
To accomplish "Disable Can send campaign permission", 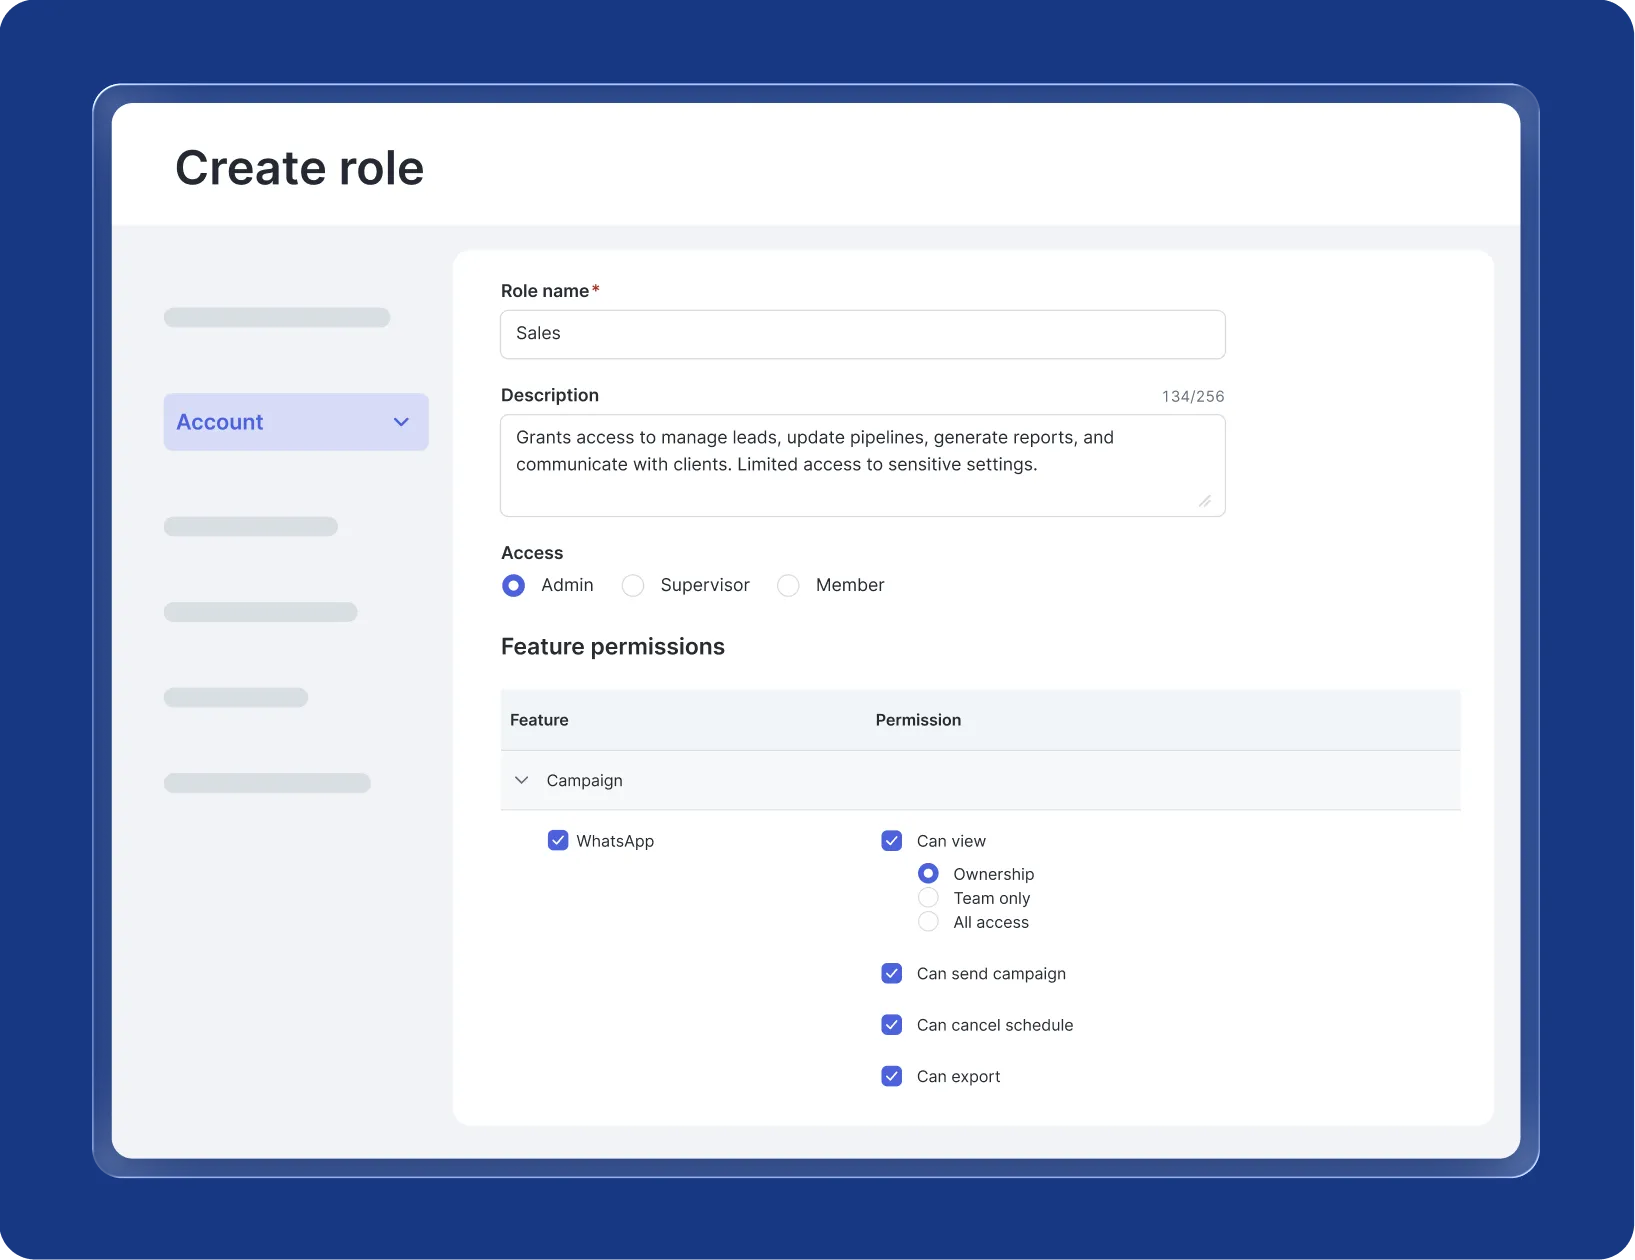I will (x=892, y=974).
